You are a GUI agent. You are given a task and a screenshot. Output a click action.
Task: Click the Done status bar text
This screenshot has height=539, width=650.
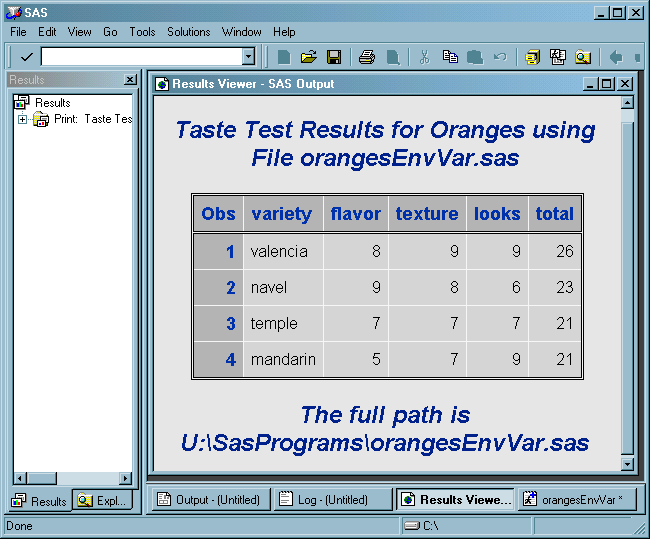coord(19,526)
